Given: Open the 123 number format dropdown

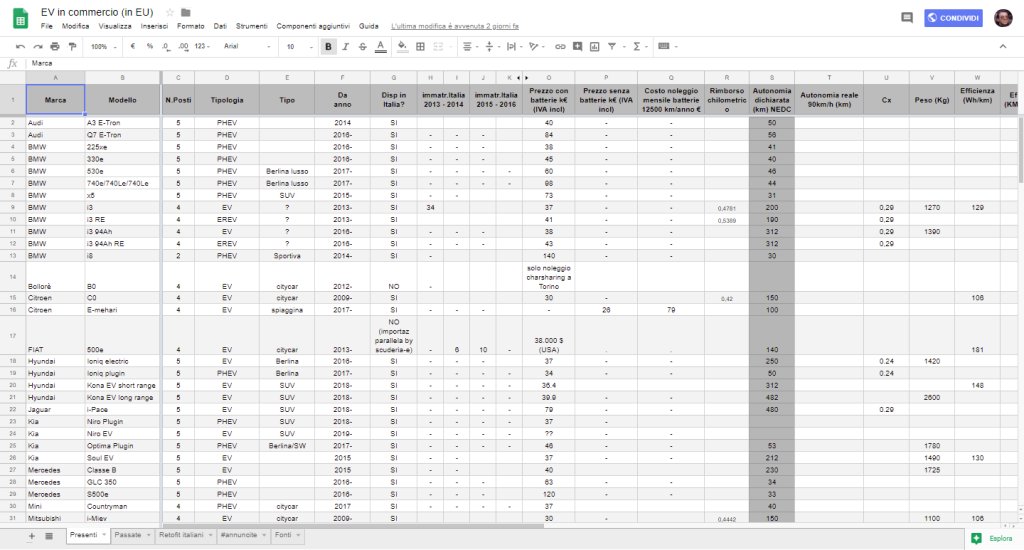Looking at the screenshot, I should 202,46.
